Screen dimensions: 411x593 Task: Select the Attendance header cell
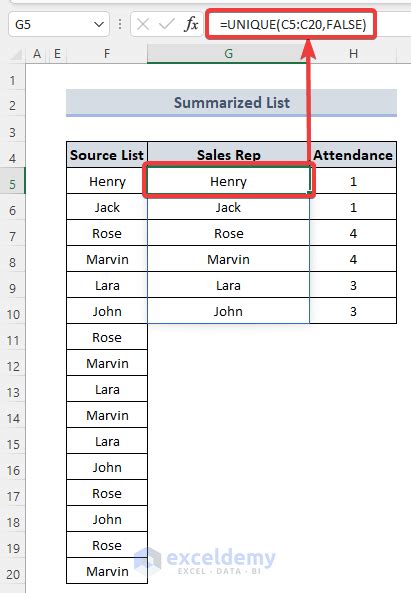tap(353, 155)
